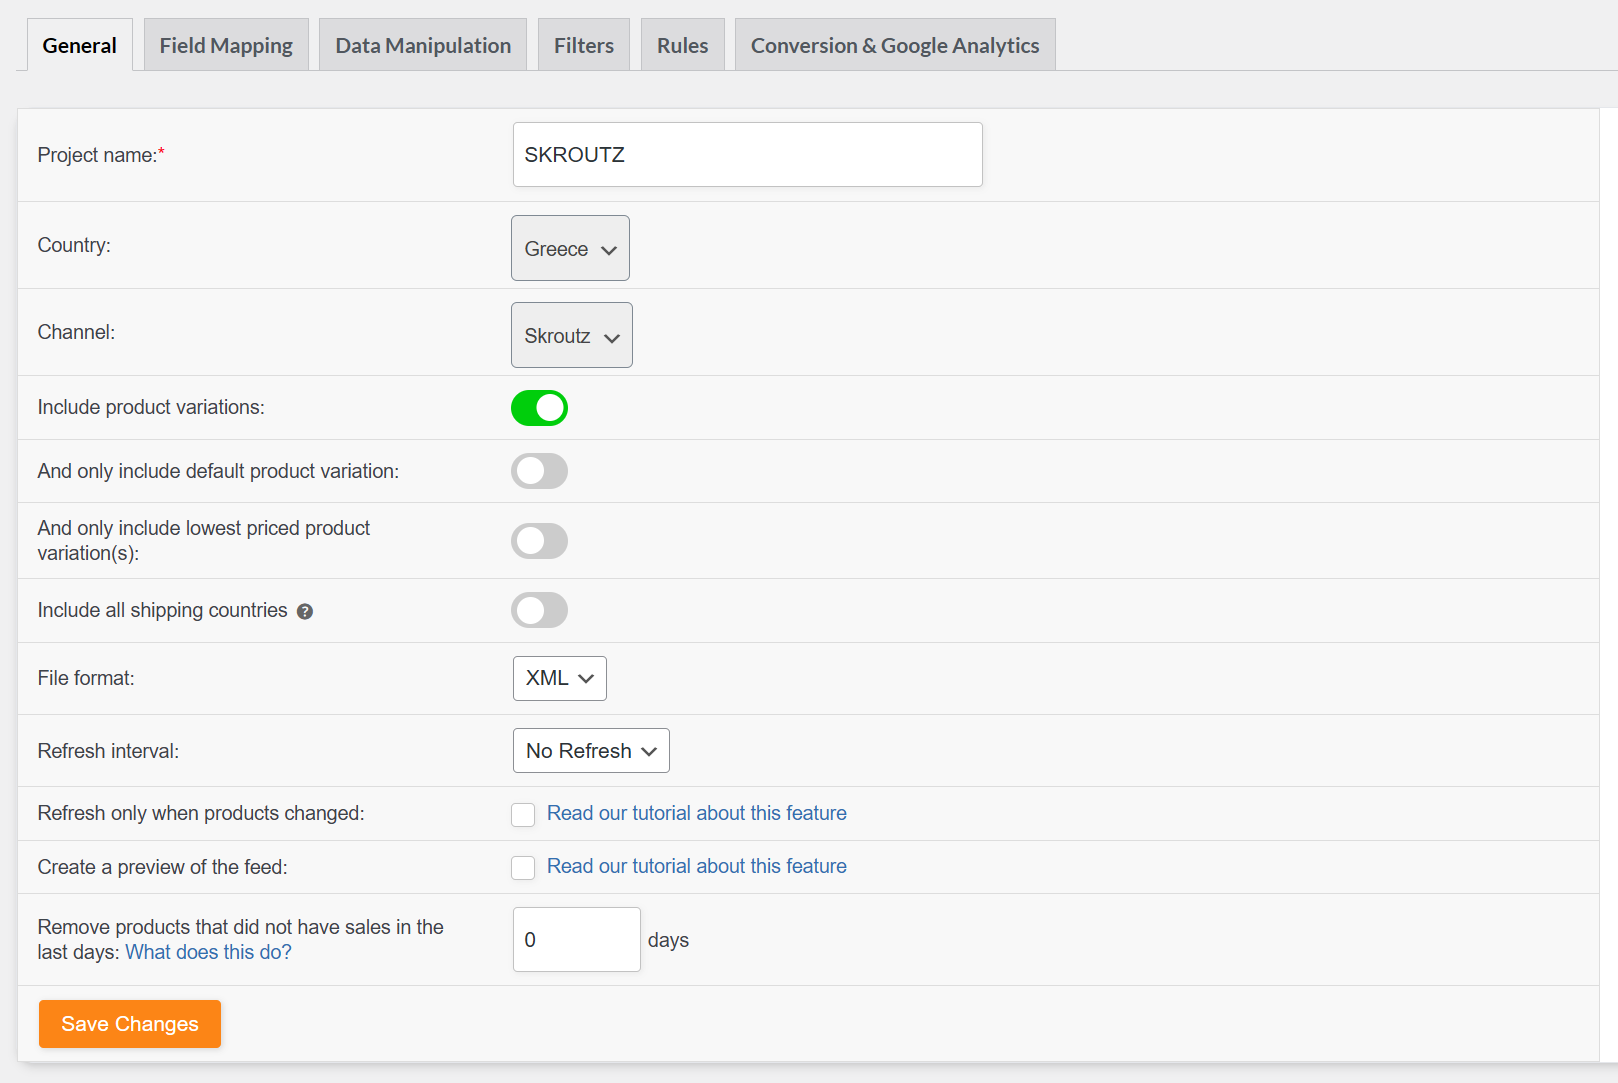Expand the Channel dropdown set to Skroutz
The image size is (1618, 1083).
tap(571, 336)
